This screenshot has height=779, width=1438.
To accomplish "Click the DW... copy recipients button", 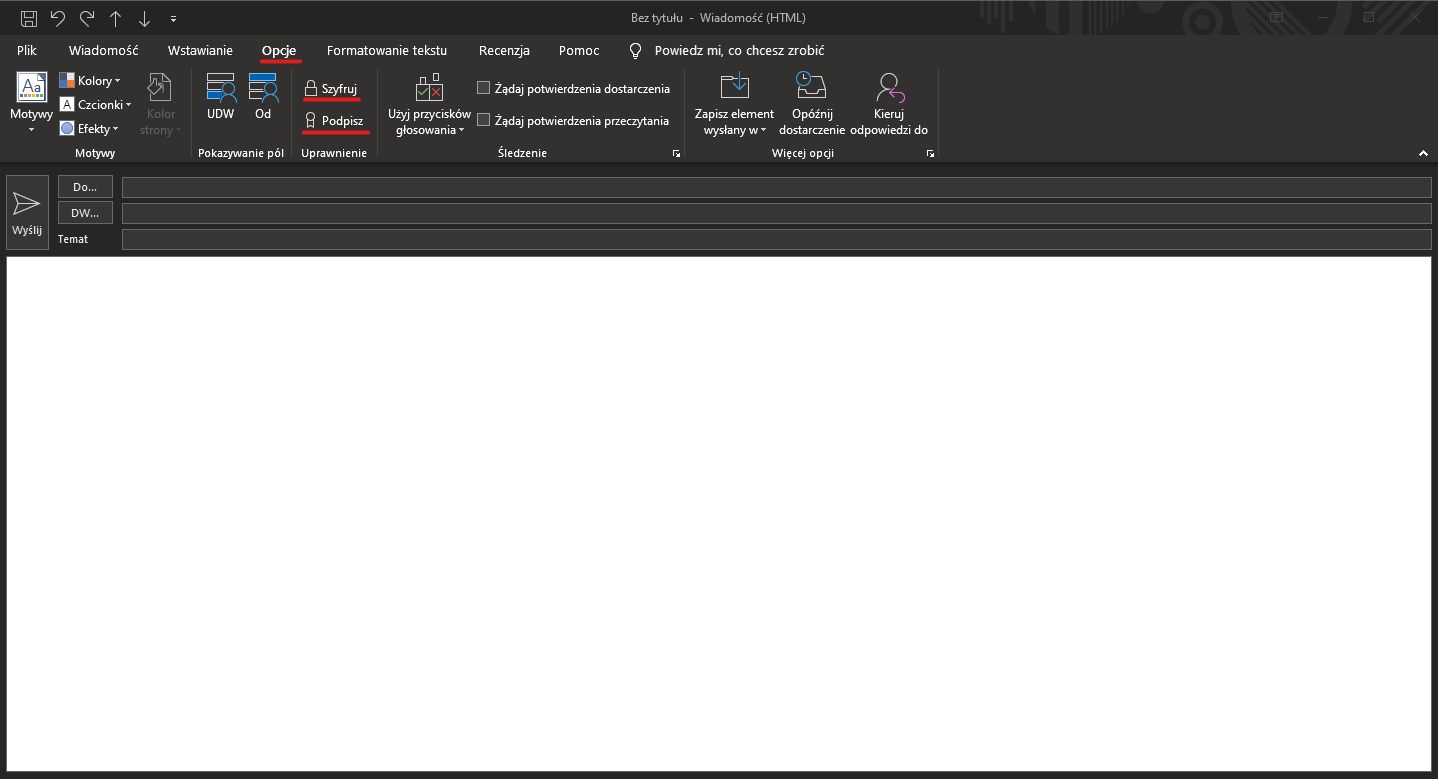I will point(85,212).
